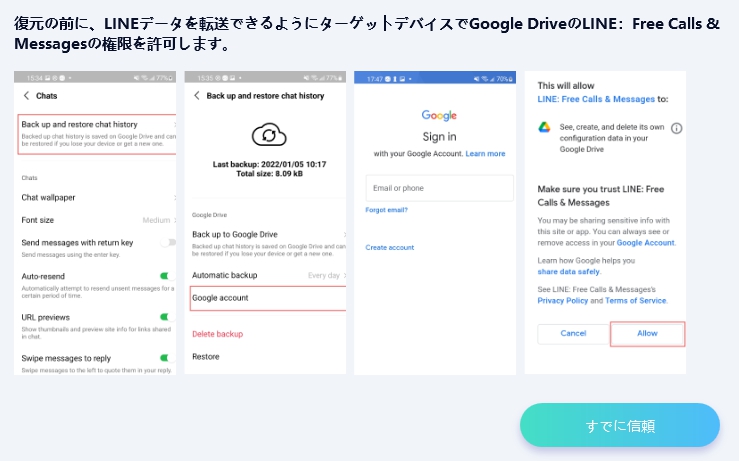Click the Allow button

(x=648, y=334)
